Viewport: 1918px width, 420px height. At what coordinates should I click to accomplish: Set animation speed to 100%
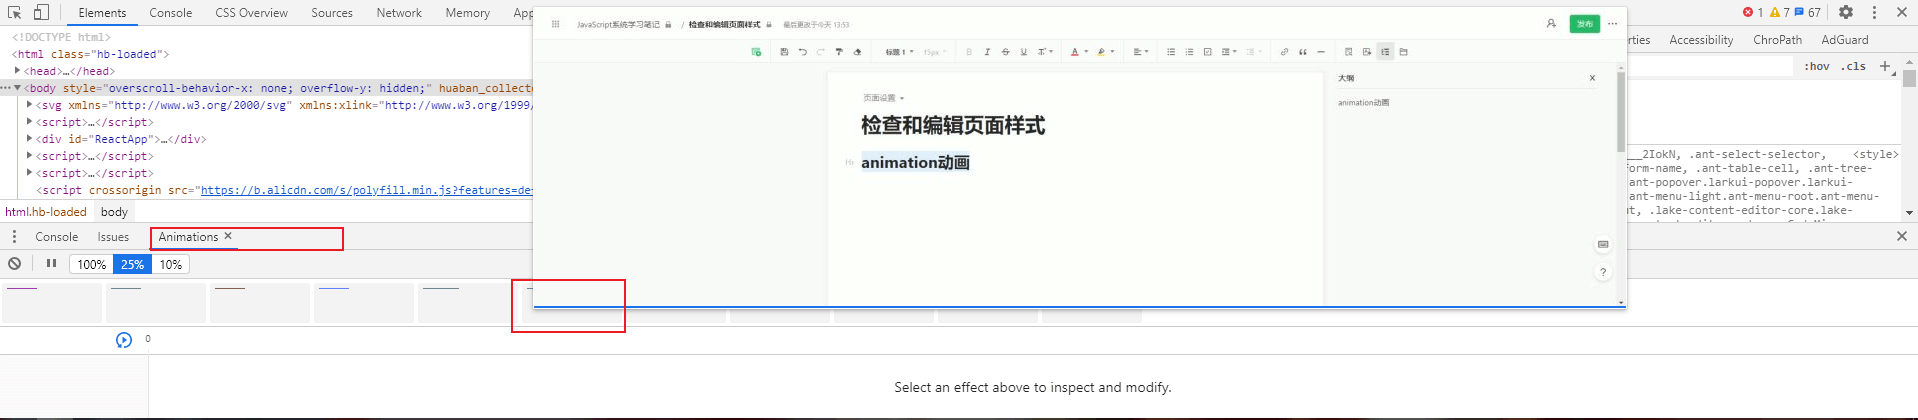coord(91,264)
